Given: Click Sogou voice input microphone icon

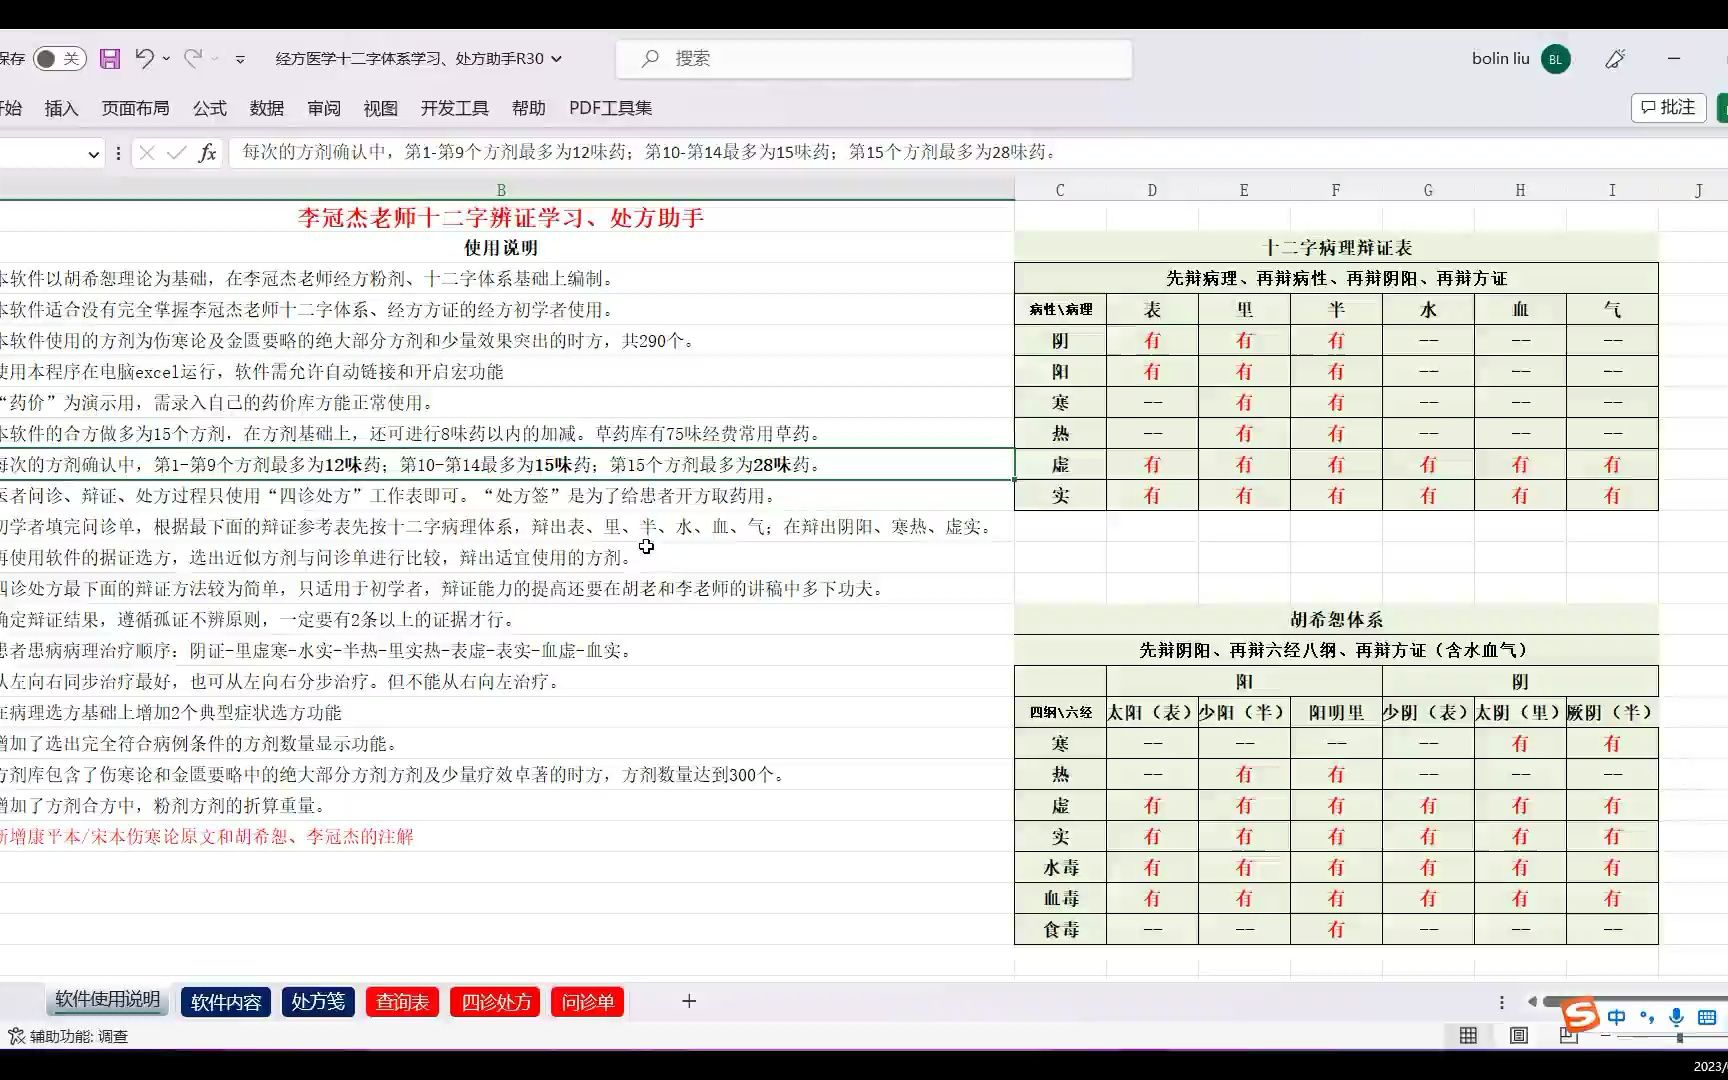Looking at the screenshot, I should click(x=1677, y=1018).
